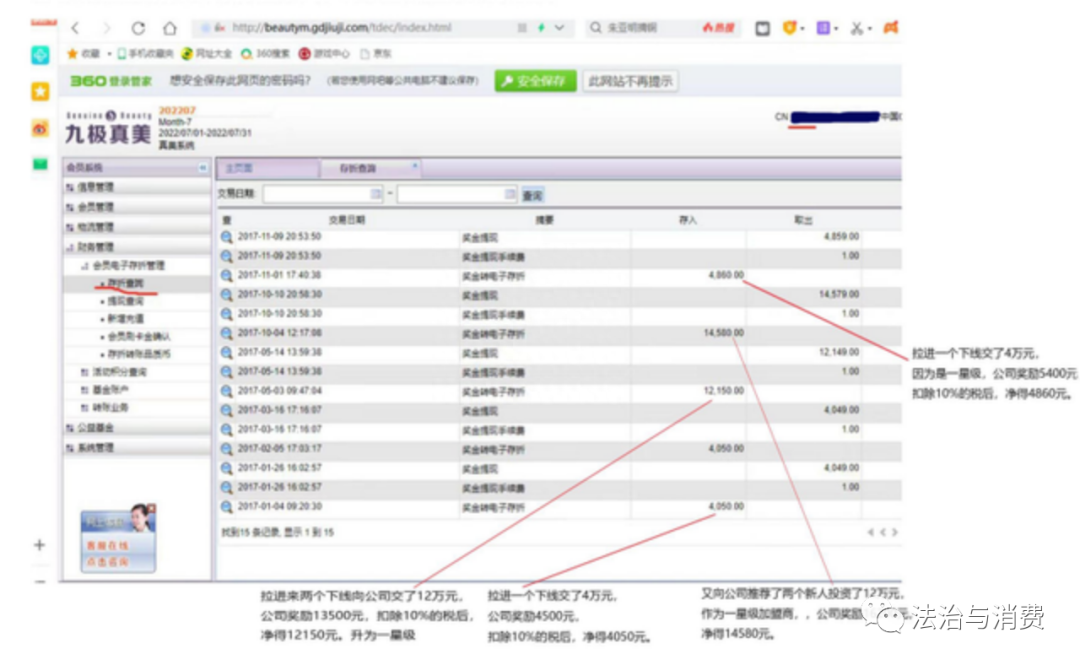View details of 2017-11-01 17:40:38 row magnifier
Viewport: 1080px width, 665px height.
tap(227, 276)
